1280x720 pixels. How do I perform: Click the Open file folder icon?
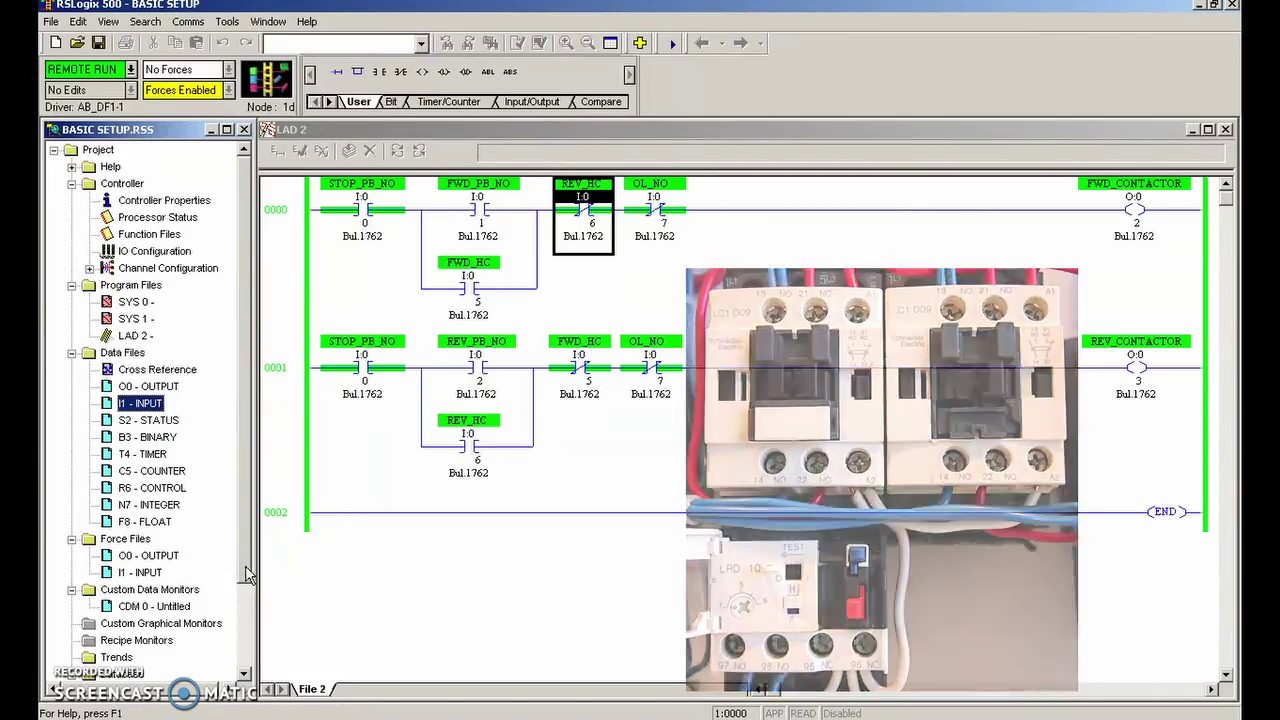click(77, 43)
